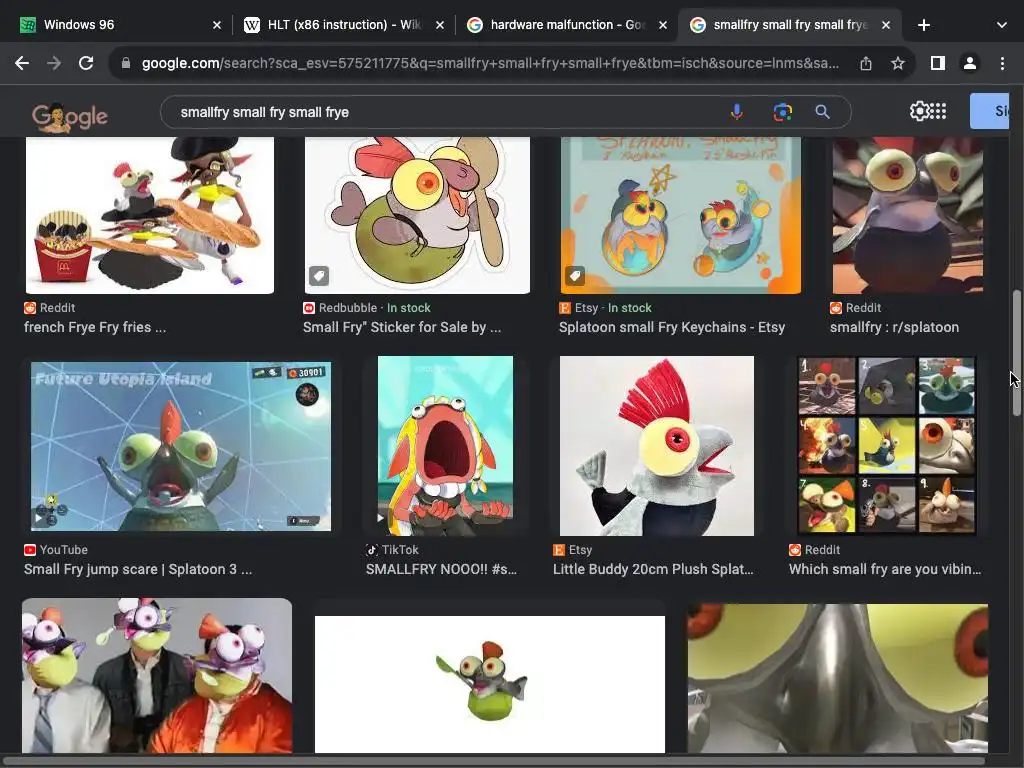Click the vertical page scrollbar thumb
Image resolution: width=1024 pixels, height=768 pixels.
coord(1016,353)
